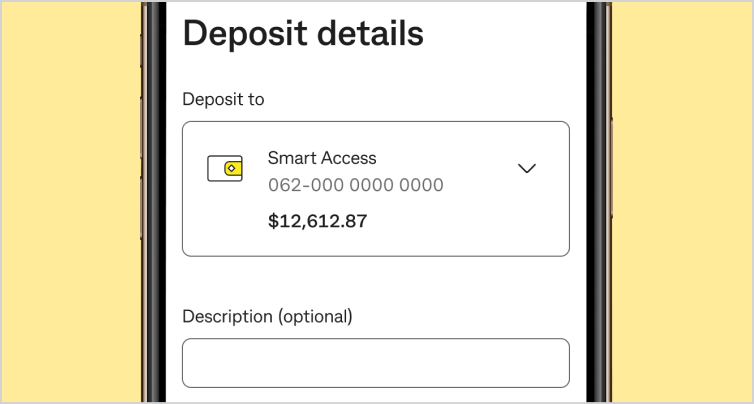Viewport: 754px width, 404px height.
Task: Click the yellow clasp on the wallet icon
Action: (232, 168)
